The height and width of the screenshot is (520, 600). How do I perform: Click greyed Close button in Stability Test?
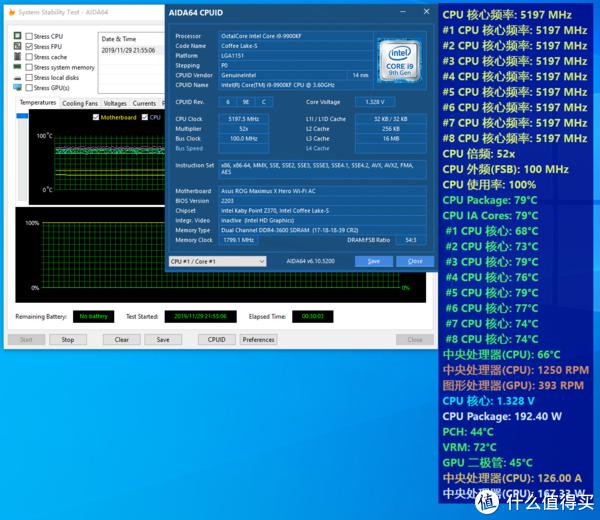pos(415,340)
